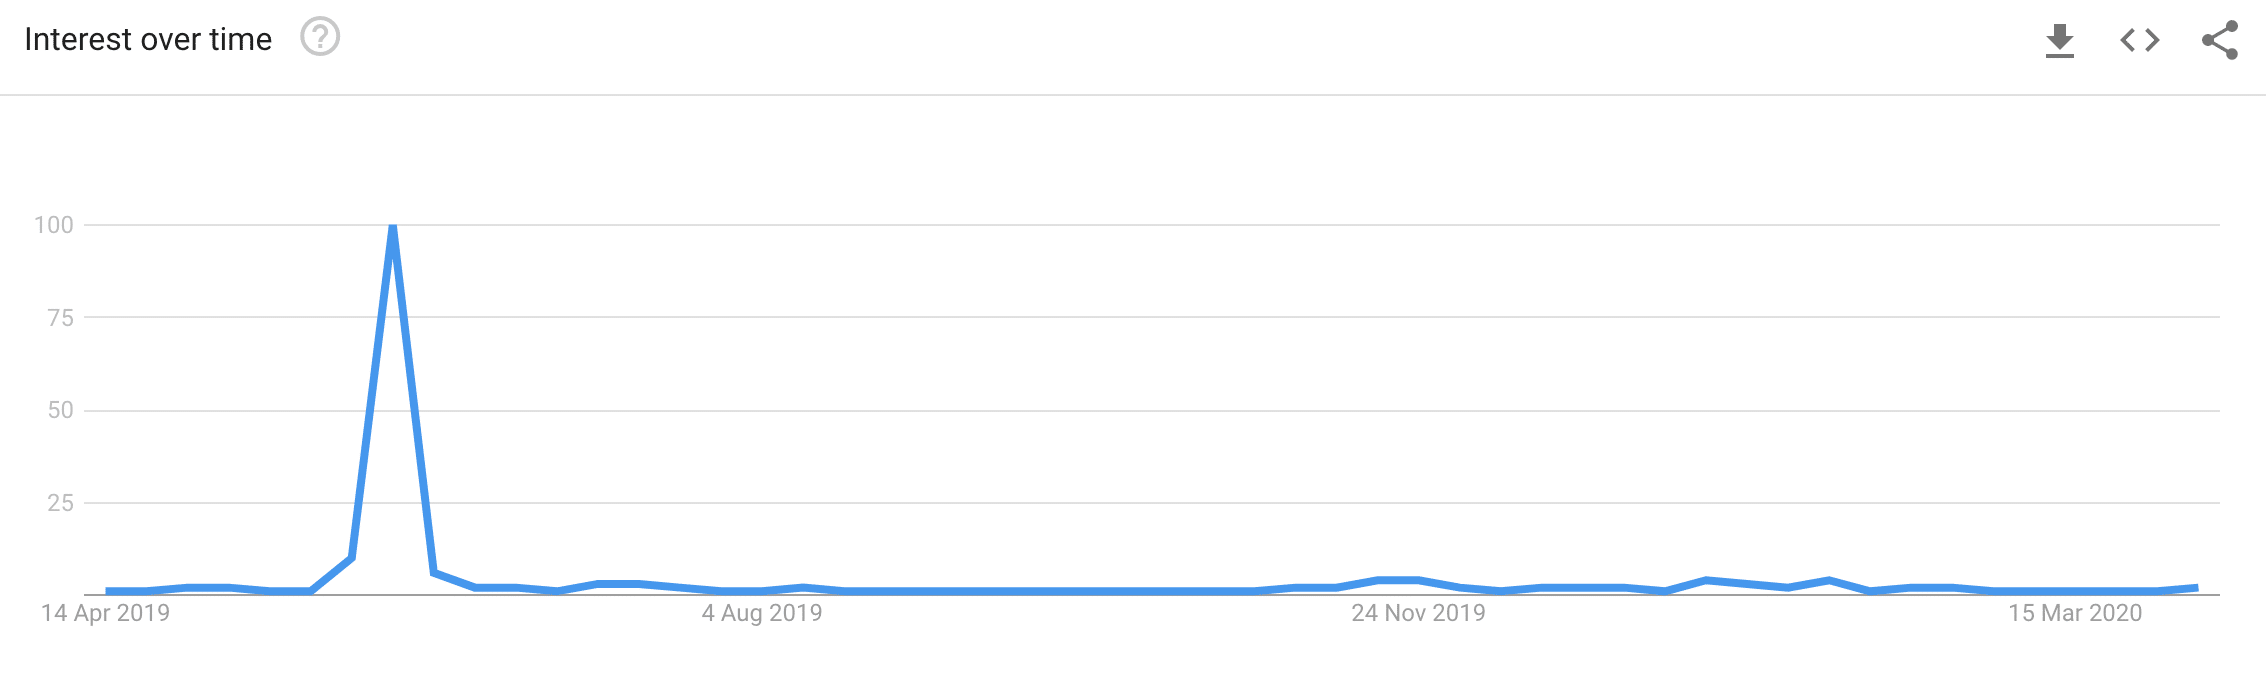This screenshot has height=678, width=2266.
Task: Open the help question mark tooltip
Action: [x=320, y=38]
